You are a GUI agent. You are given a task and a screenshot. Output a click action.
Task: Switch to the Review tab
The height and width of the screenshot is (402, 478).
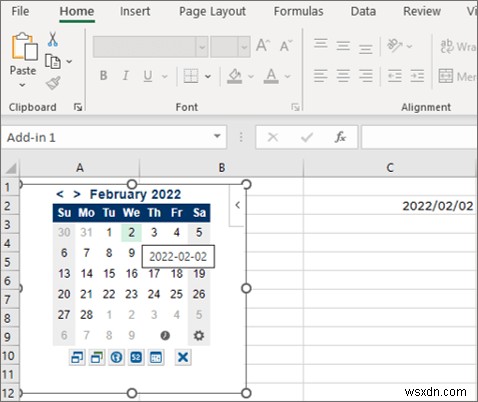422,11
